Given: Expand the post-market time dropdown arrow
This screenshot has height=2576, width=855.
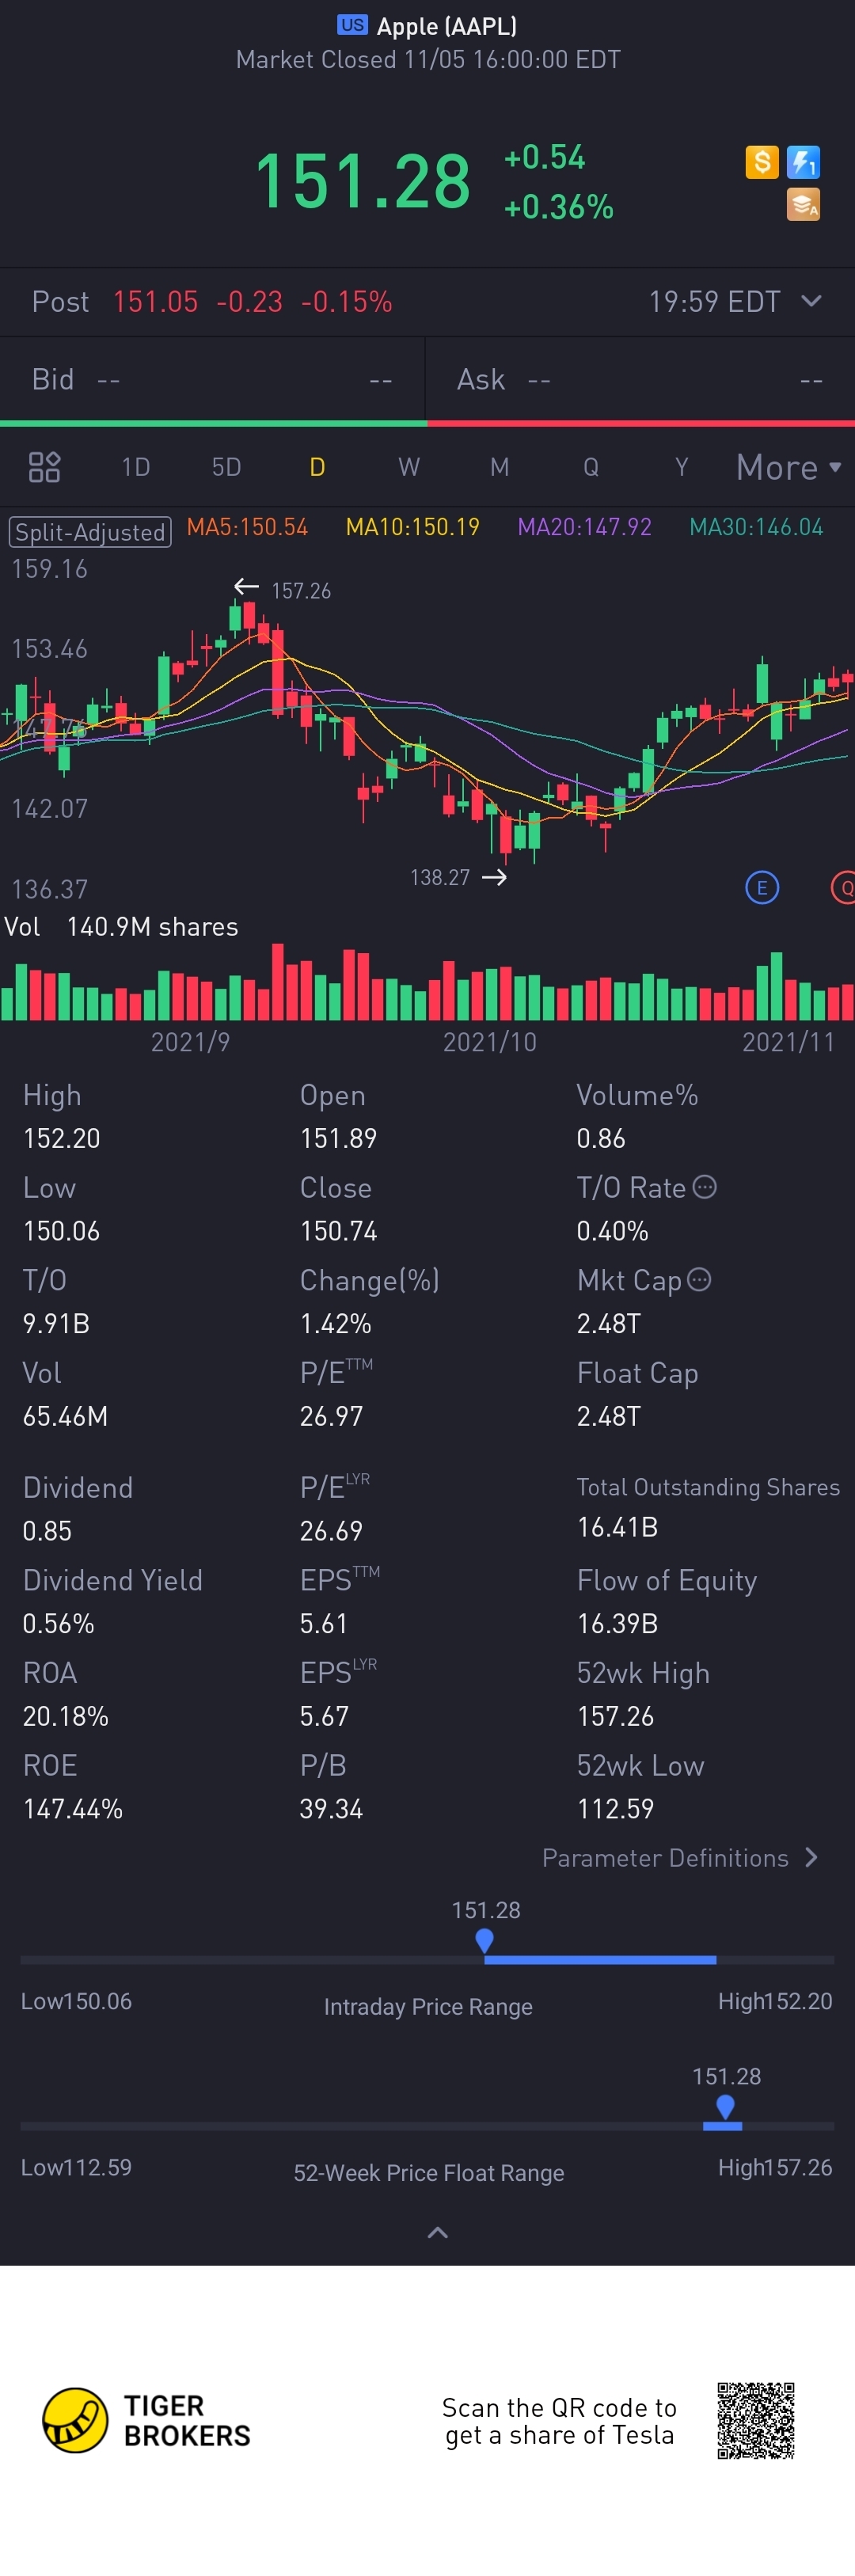Looking at the screenshot, I should pos(812,301).
